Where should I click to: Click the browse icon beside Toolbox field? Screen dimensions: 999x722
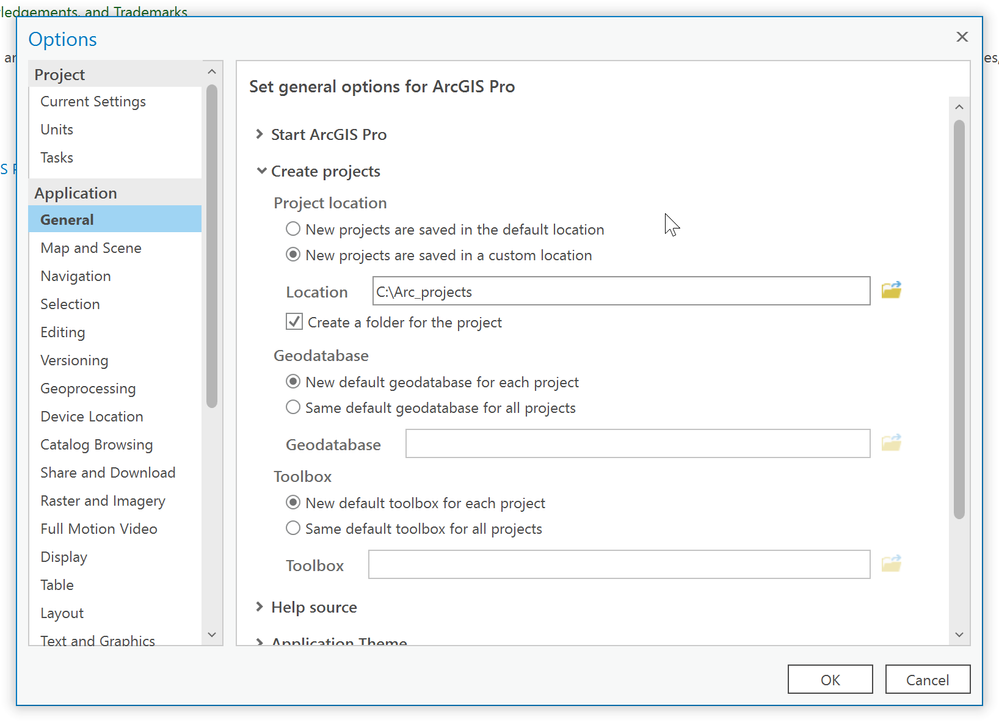point(891,565)
